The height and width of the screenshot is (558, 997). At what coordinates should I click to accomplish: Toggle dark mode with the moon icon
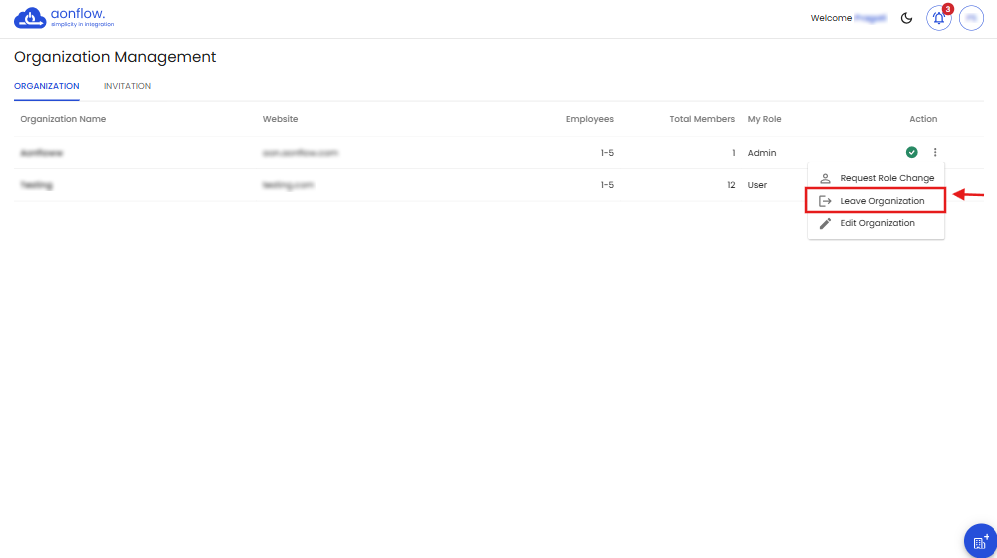pyautogui.click(x=907, y=18)
